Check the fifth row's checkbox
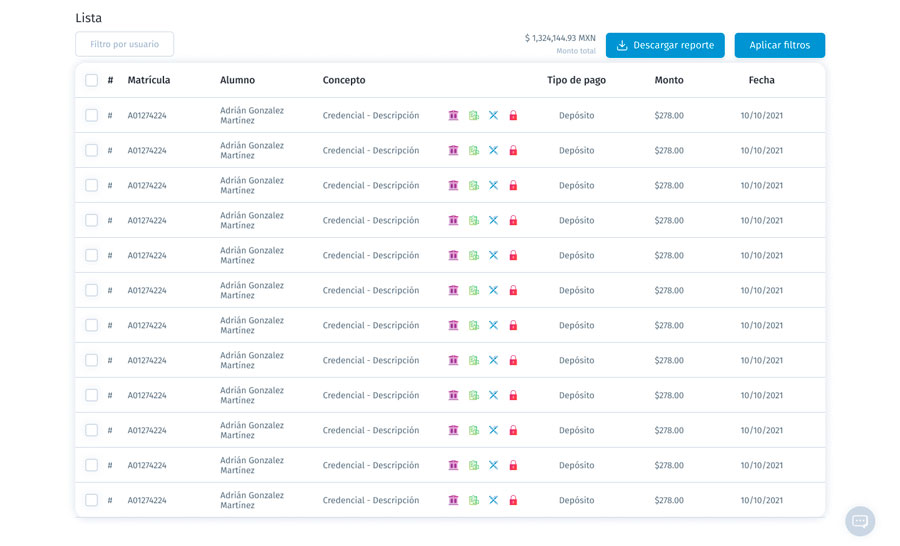The width and height of the screenshot is (900, 546). tap(91, 255)
